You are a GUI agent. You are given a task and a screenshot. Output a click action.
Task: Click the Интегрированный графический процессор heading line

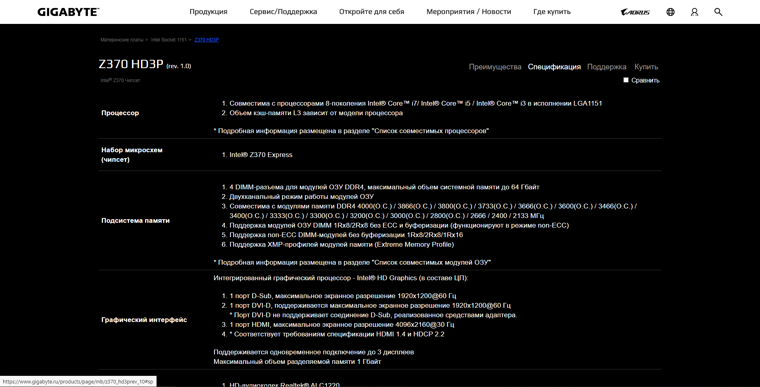pos(341,278)
